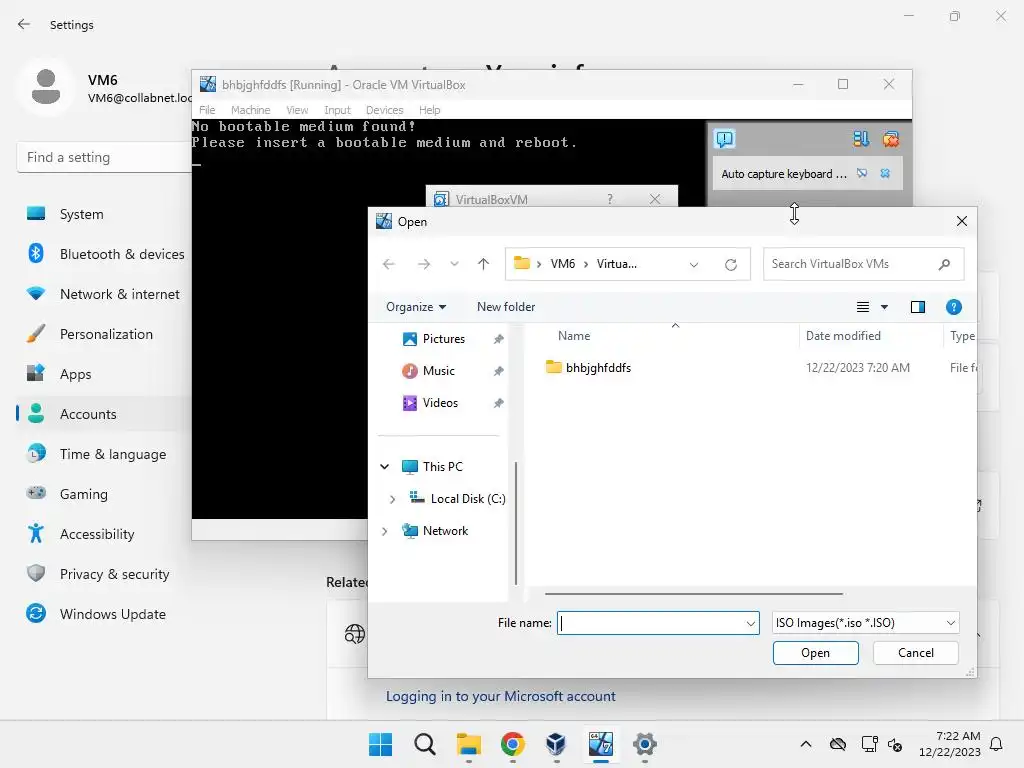Click the VirtualBoxVM dialog help question mark

click(610, 199)
